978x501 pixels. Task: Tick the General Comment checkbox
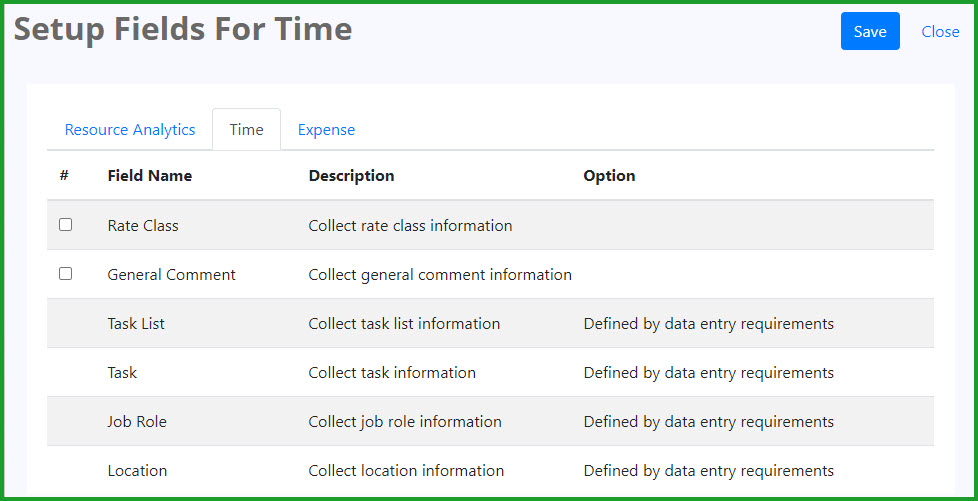(x=65, y=273)
